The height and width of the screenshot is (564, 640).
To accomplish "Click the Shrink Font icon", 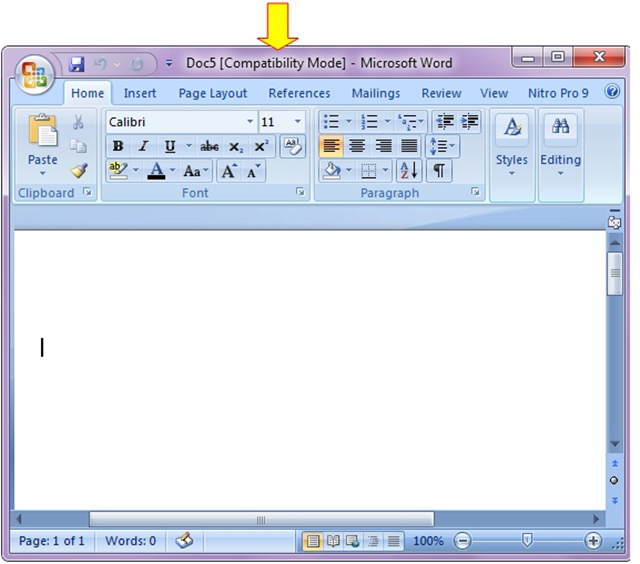I will (x=253, y=171).
